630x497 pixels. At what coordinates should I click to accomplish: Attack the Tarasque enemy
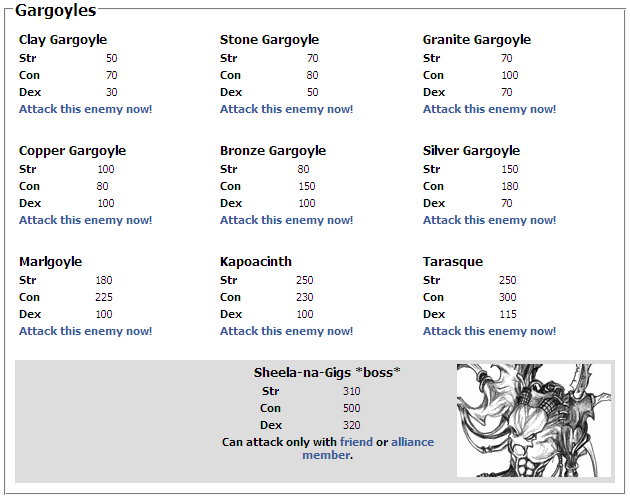coord(489,331)
